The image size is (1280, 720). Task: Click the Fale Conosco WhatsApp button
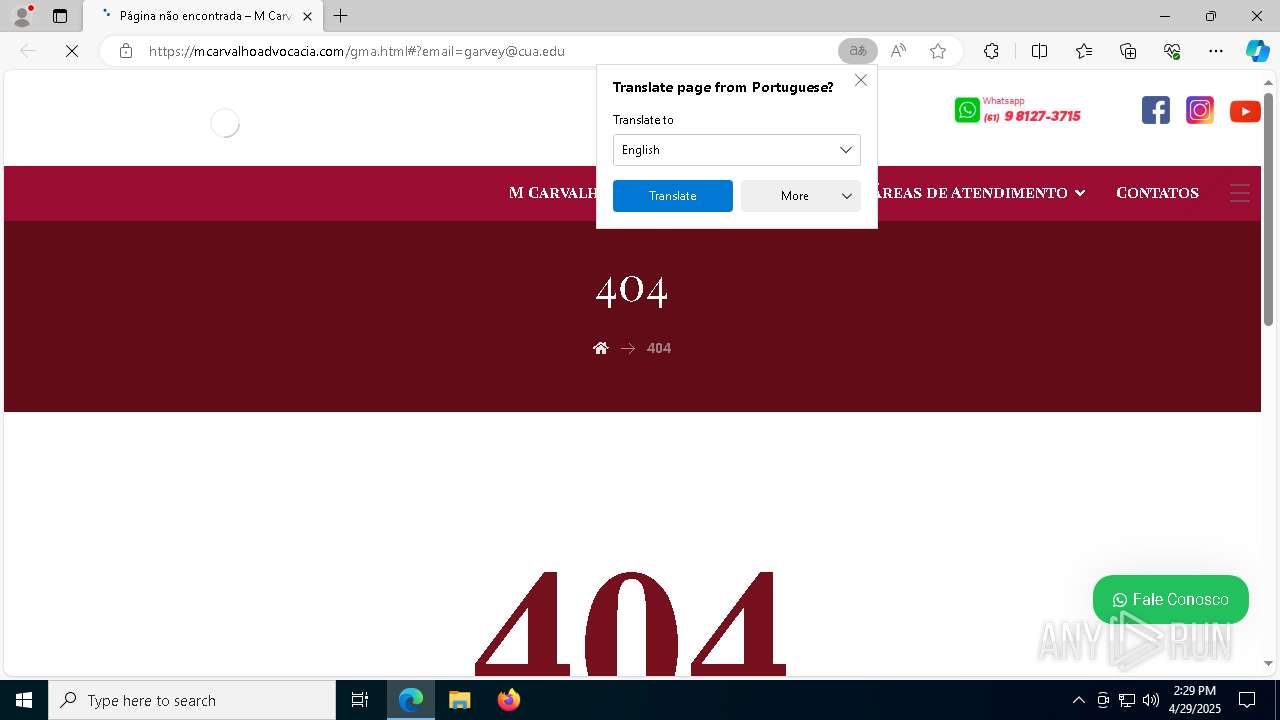(x=1171, y=600)
